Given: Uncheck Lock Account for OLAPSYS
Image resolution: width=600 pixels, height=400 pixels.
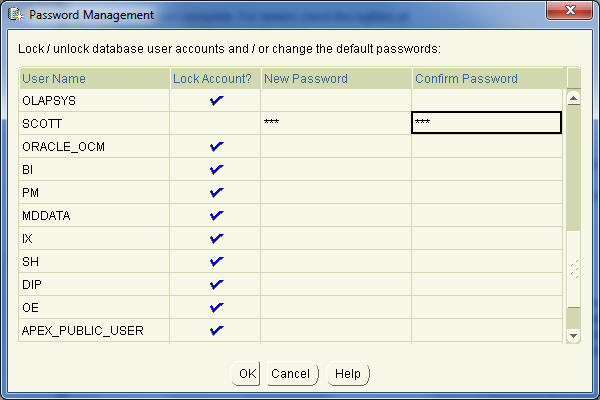Looking at the screenshot, I should pos(216,101).
